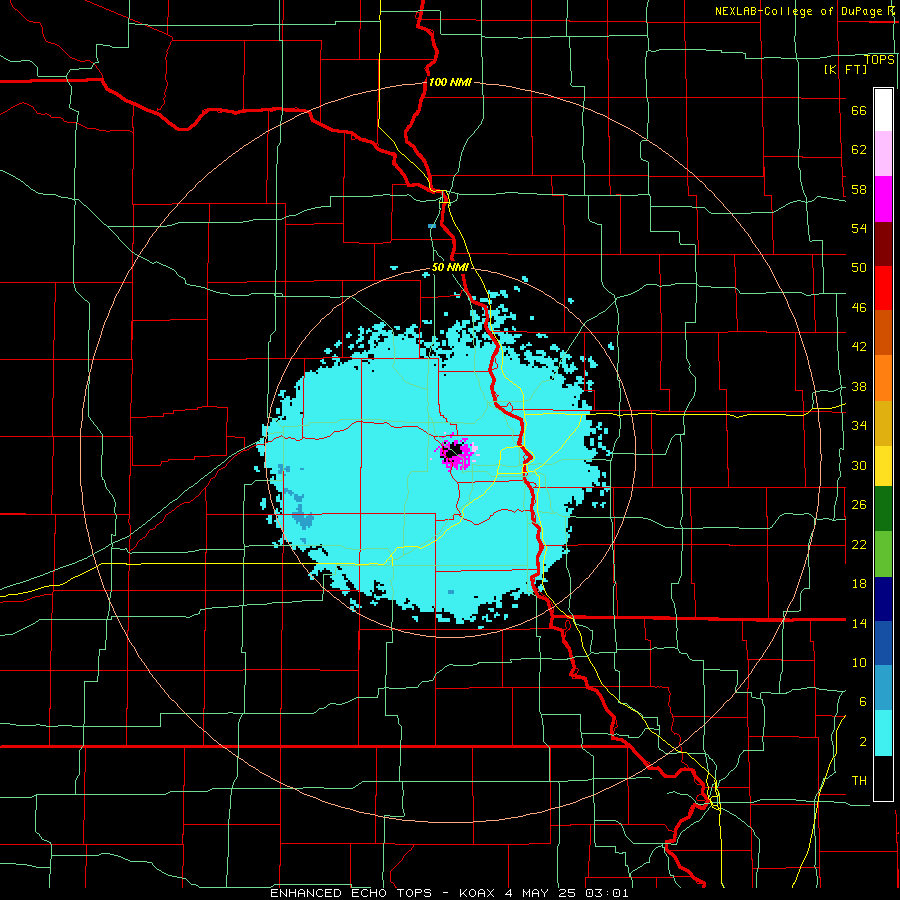Click the legend value 66
This screenshot has width=900, height=900.
tap(859, 110)
